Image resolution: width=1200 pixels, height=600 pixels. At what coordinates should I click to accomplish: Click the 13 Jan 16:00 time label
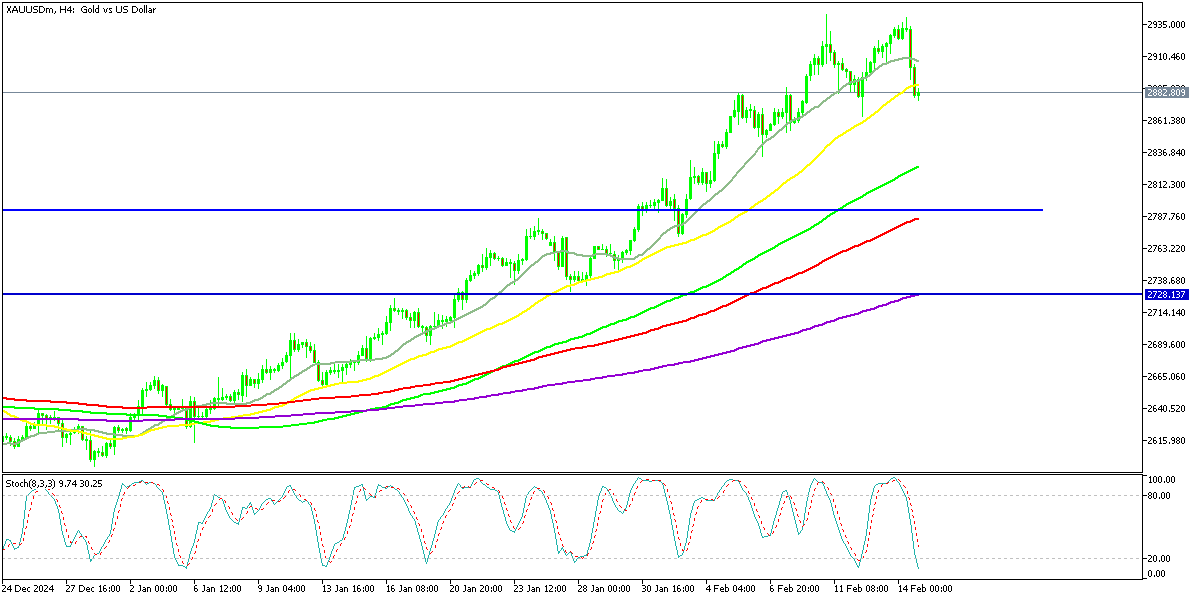coord(349,589)
